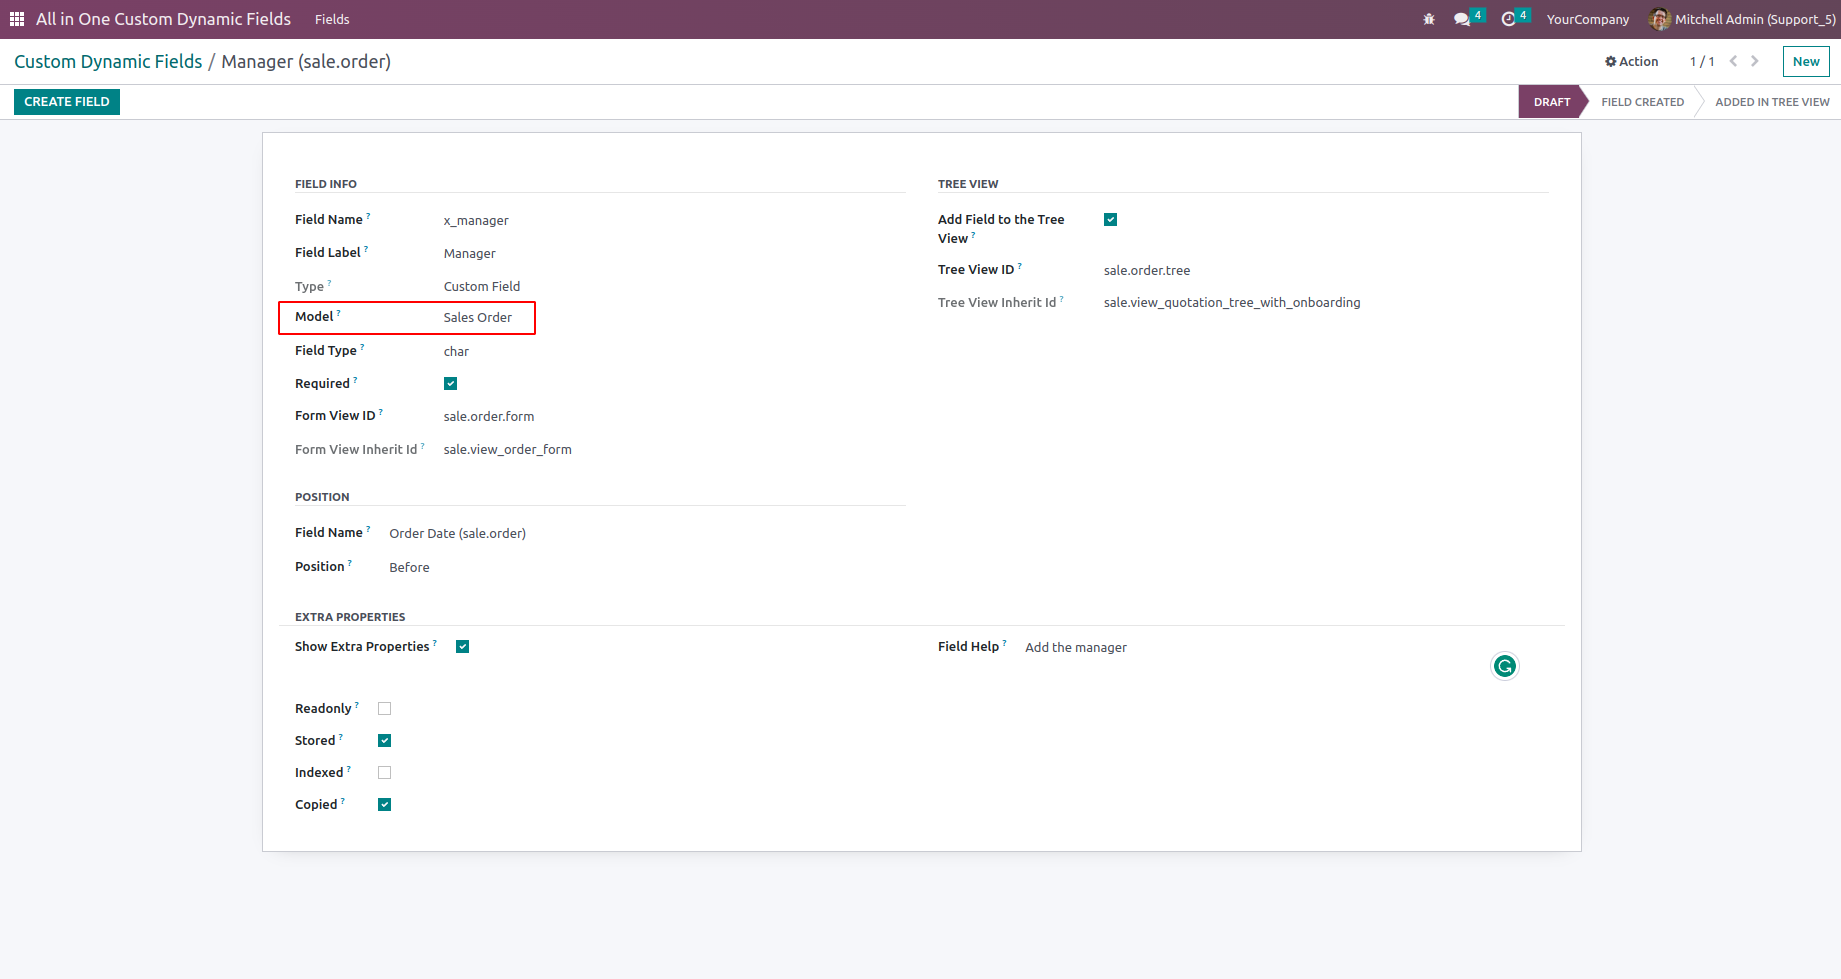Navigate to Custom Dynamic Fields breadcrumb

point(108,62)
